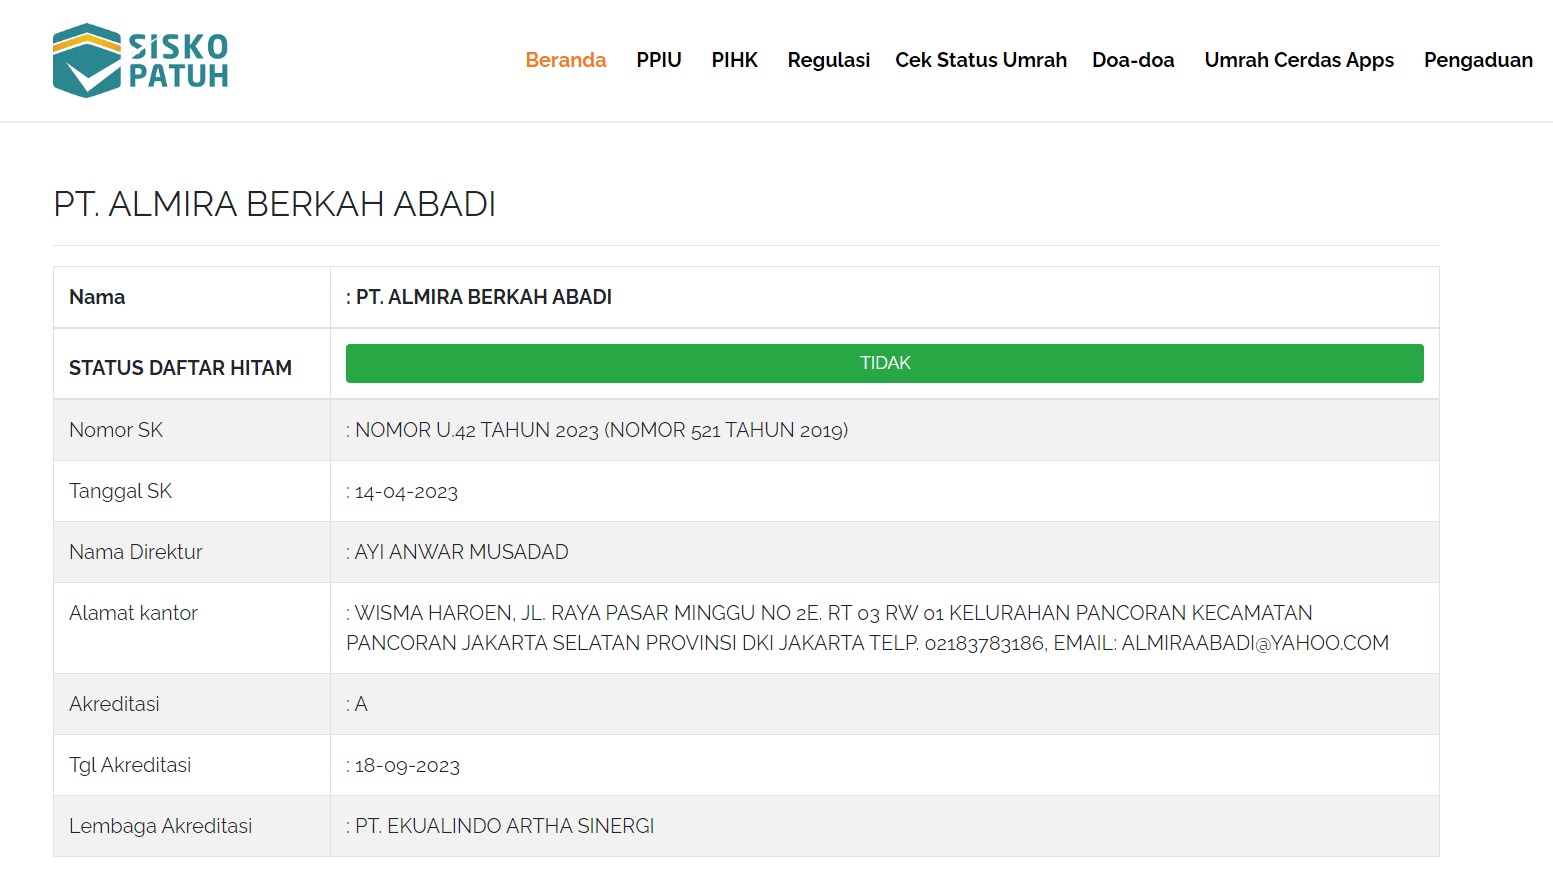The height and width of the screenshot is (879, 1553).
Task: Select the date 14-04-2023
Action: (406, 492)
